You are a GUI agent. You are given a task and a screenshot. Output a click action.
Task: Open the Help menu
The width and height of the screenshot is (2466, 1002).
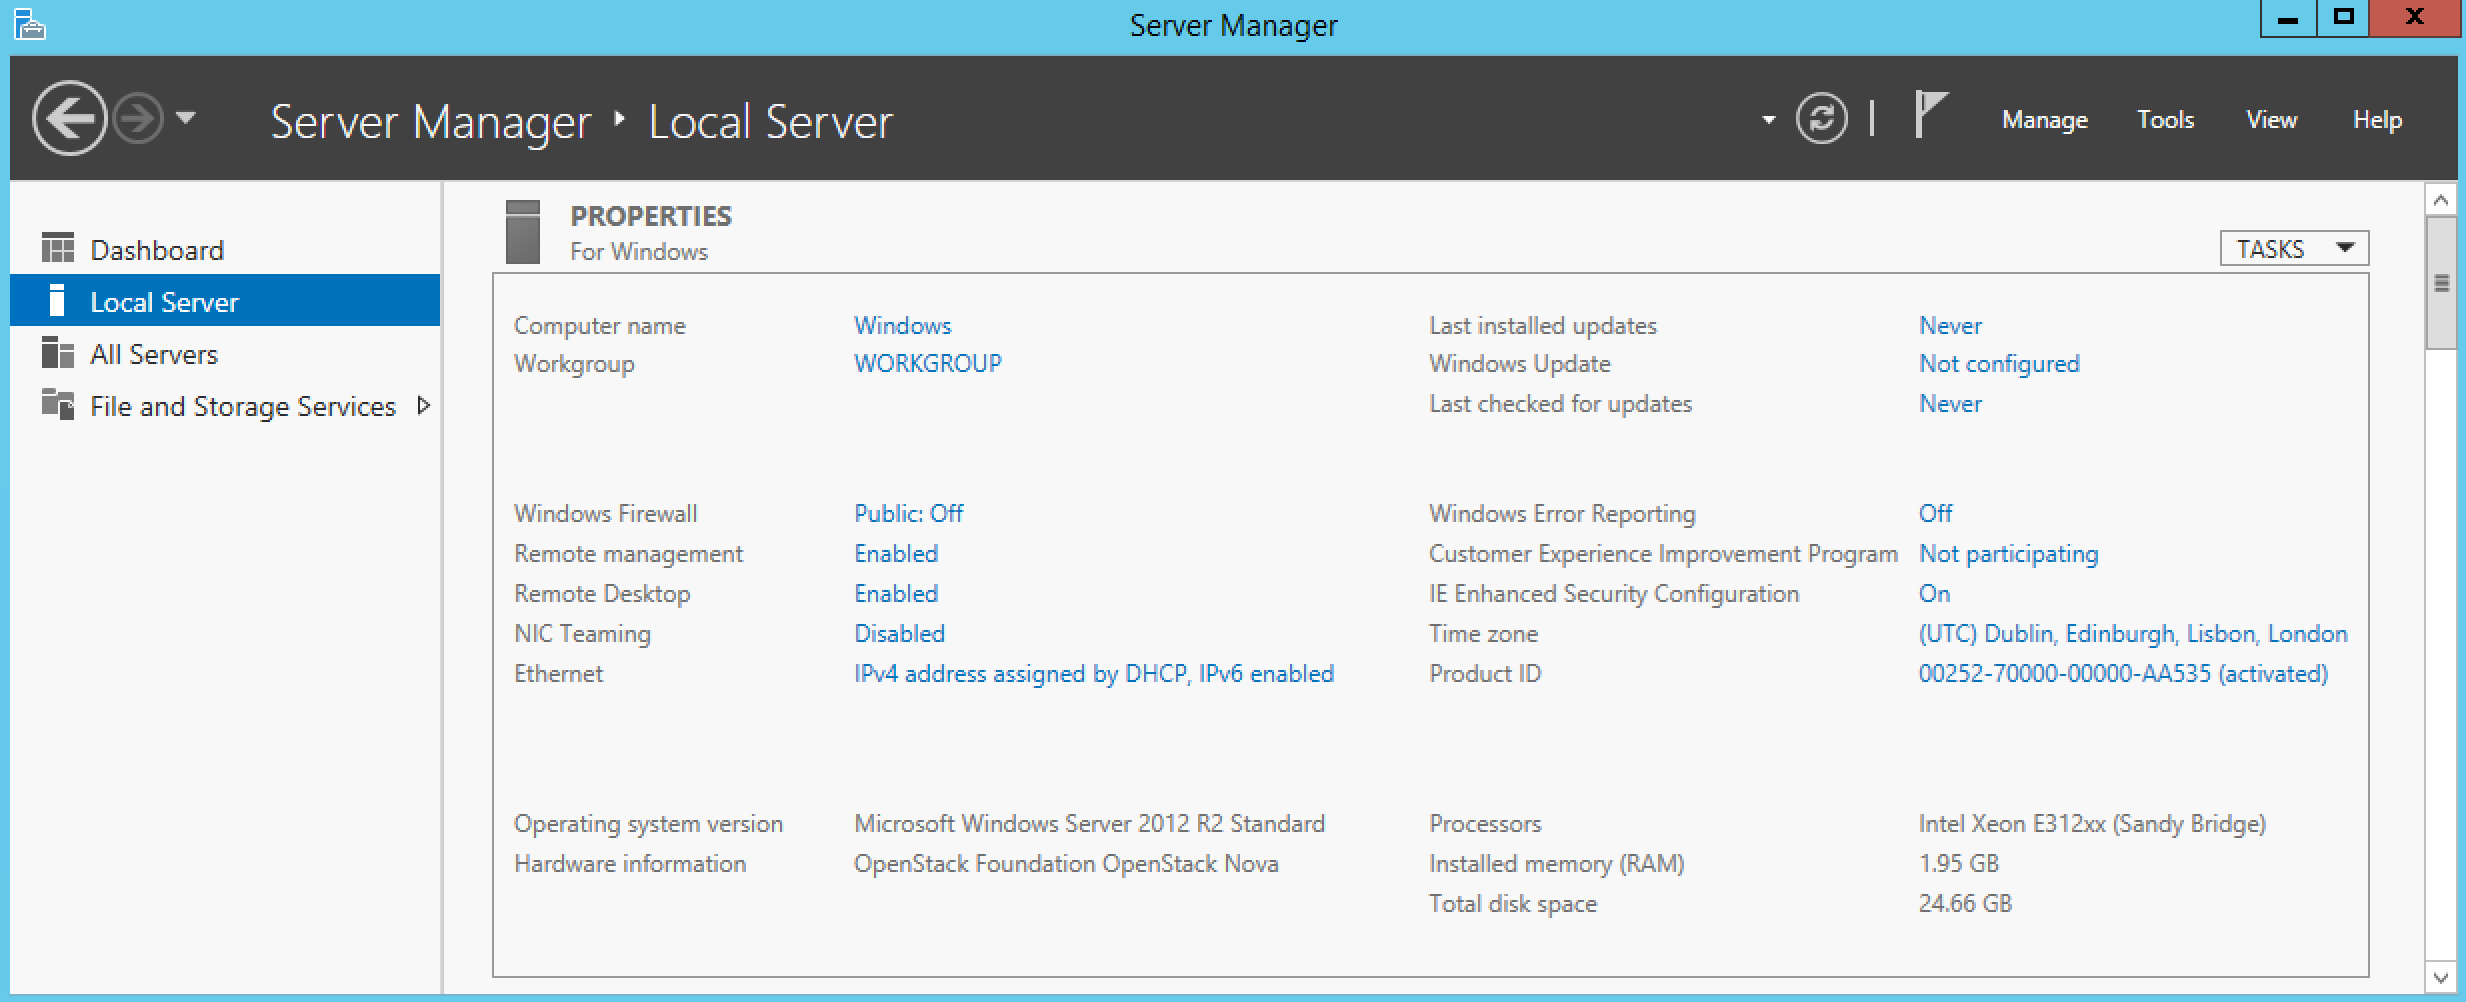click(2377, 120)
